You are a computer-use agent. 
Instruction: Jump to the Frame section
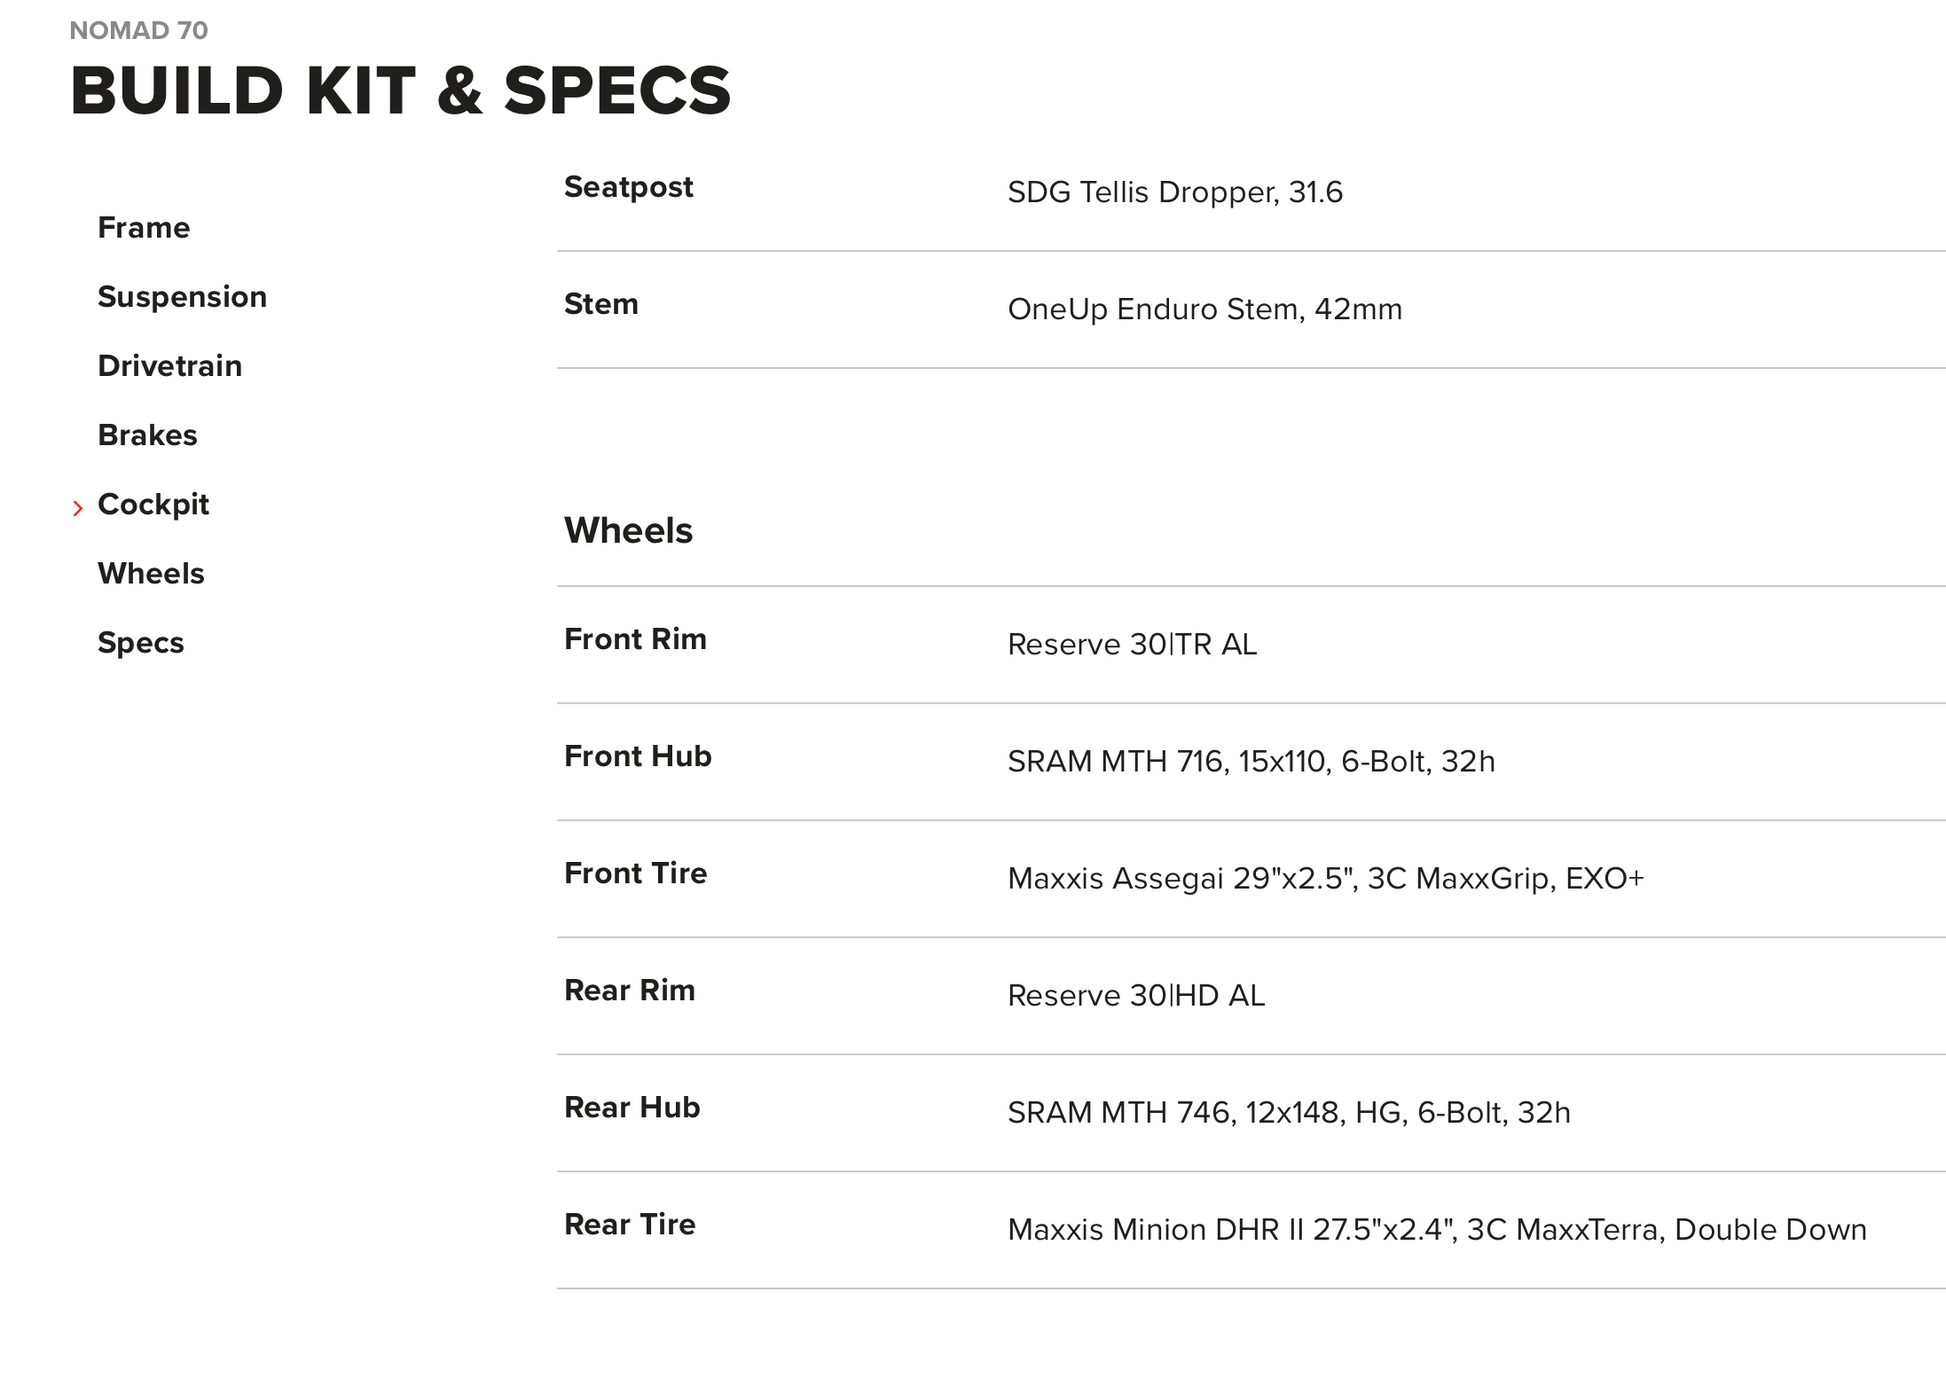(x=143, y=228)
